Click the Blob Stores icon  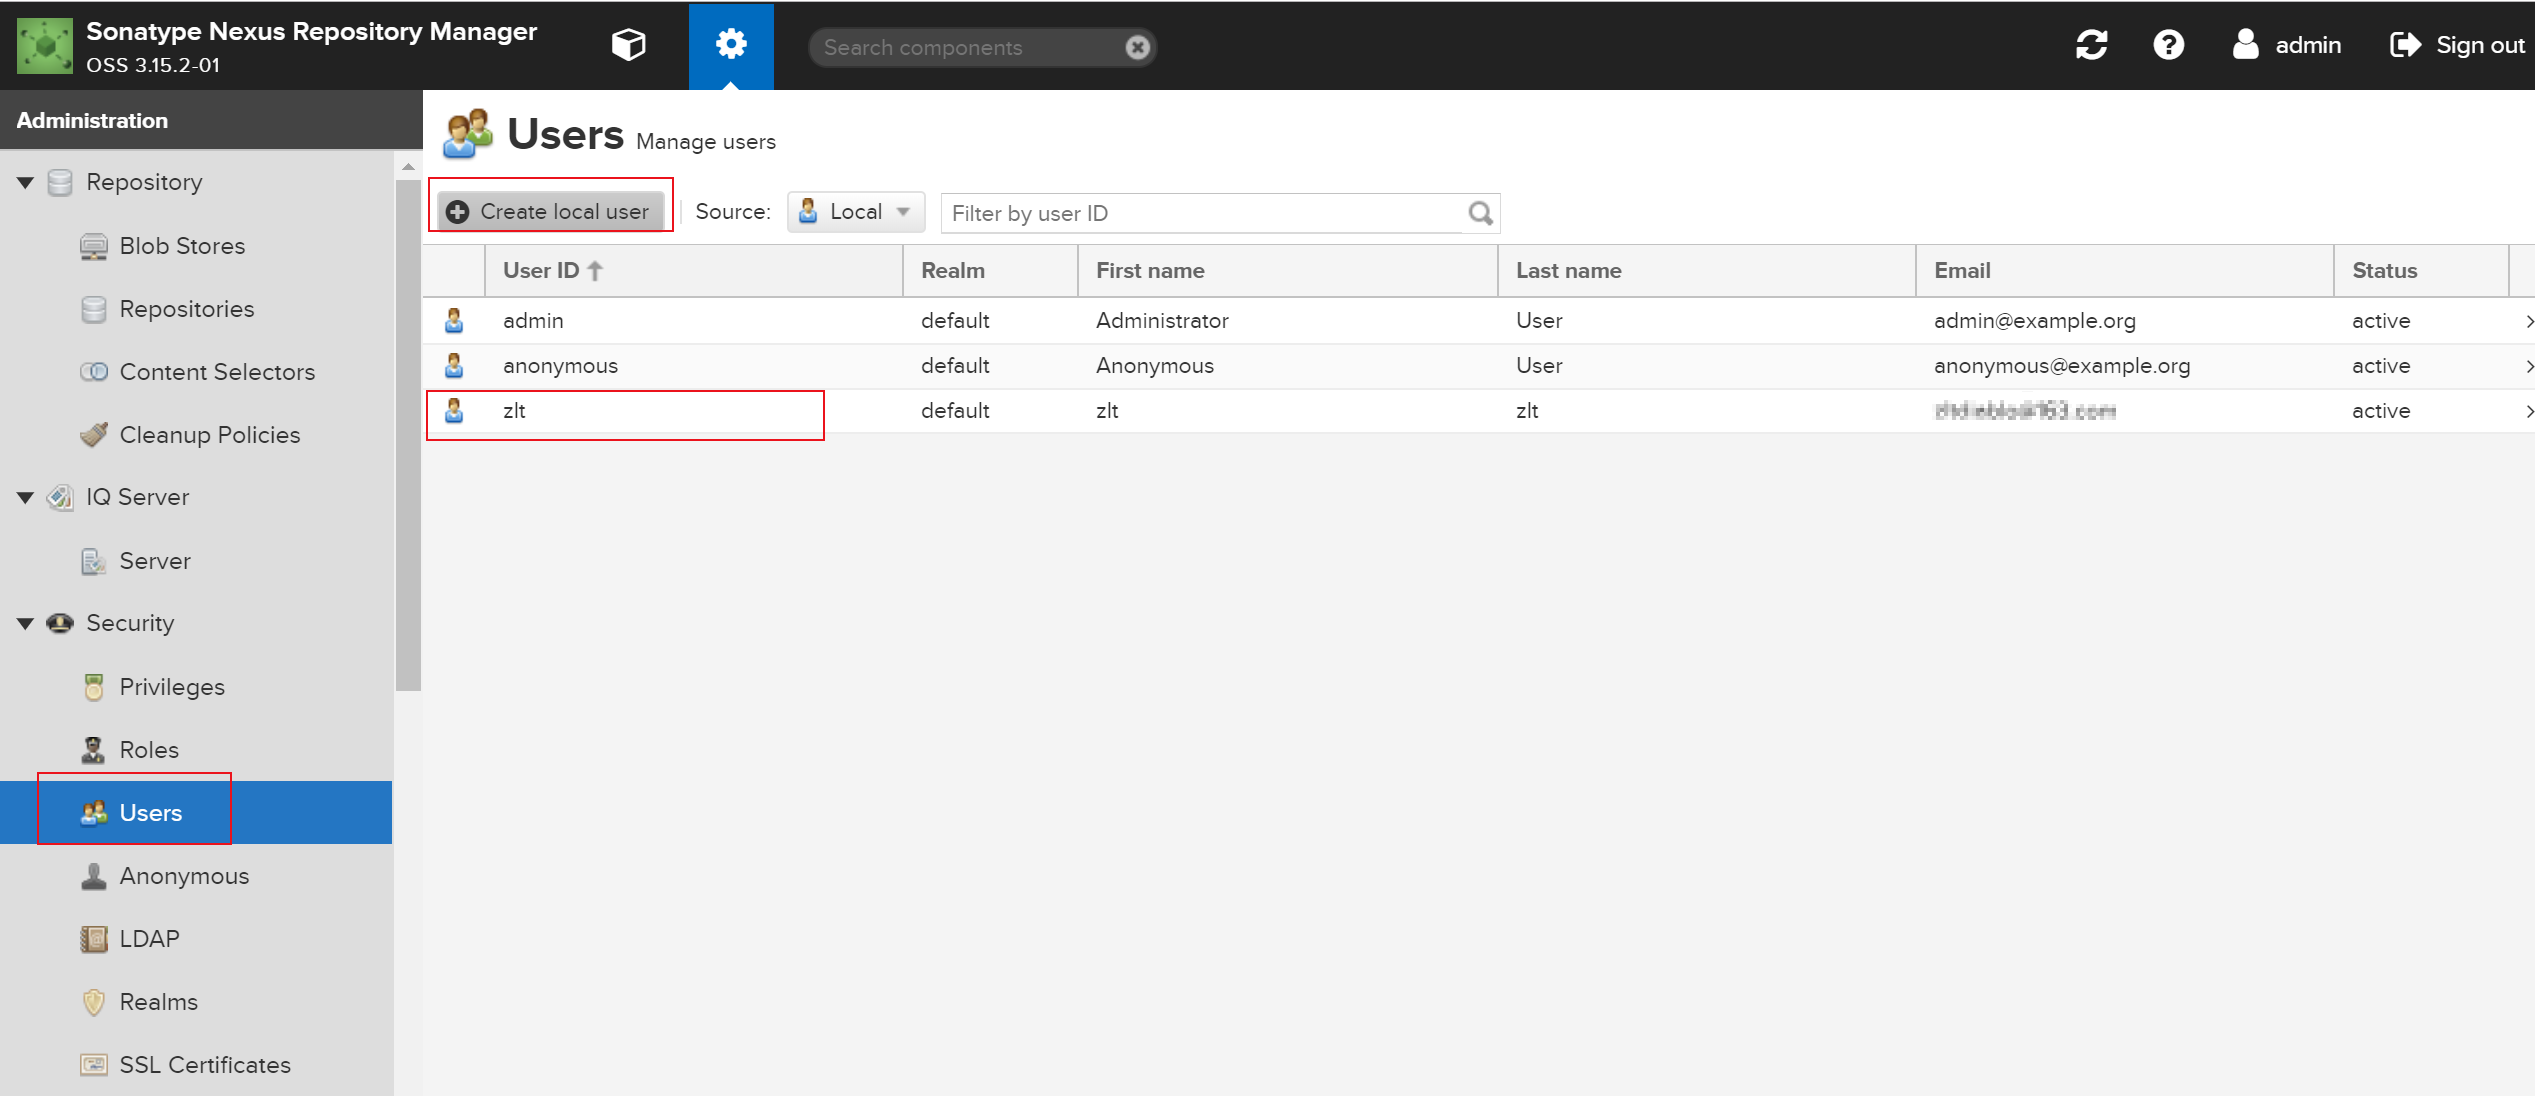coord(94,246)
